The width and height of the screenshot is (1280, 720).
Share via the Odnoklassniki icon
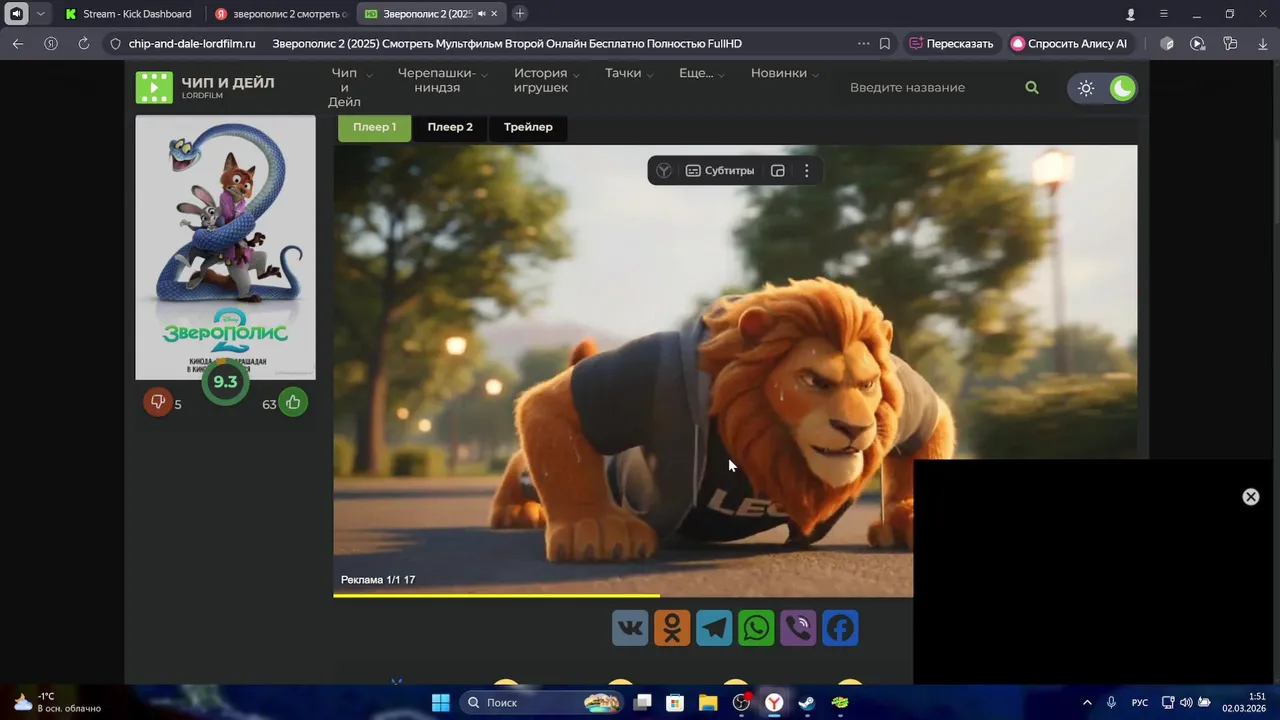click(672, 628)
